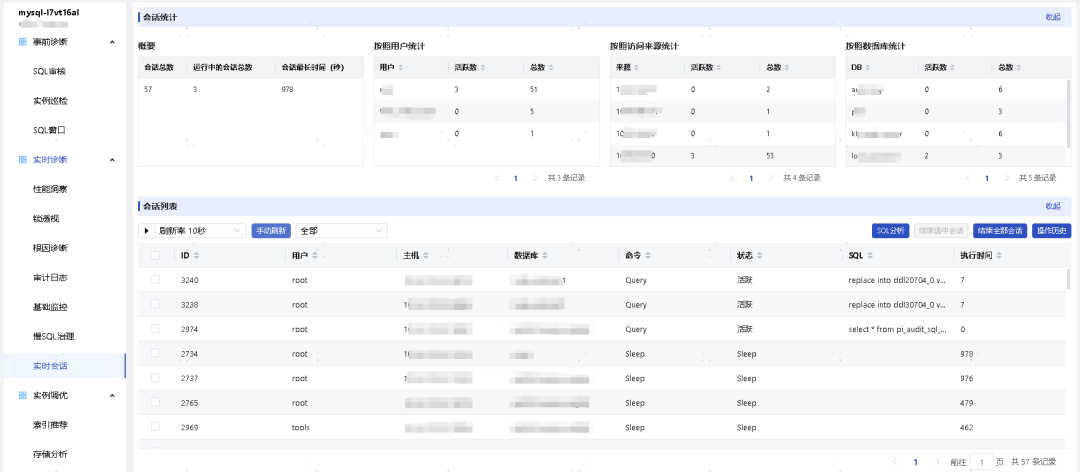This screenshot has width=1080, height=472.
Task: Open 实例巡检 in the sidebar
Action: click(x=50, y=101)
